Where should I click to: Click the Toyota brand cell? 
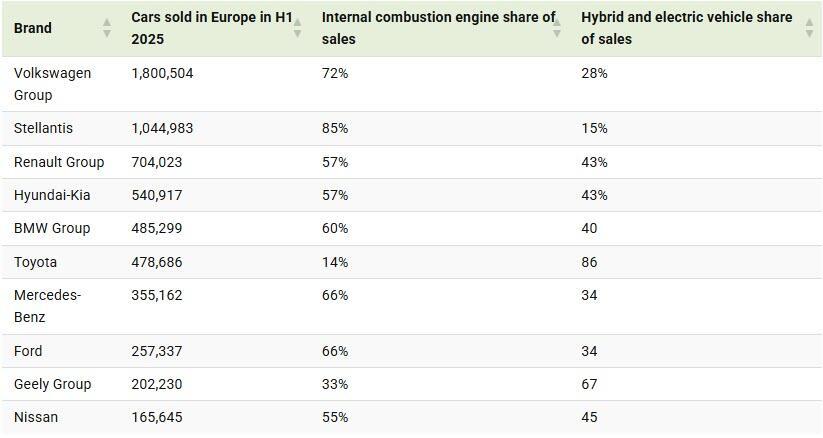click(x=35, y=262)
